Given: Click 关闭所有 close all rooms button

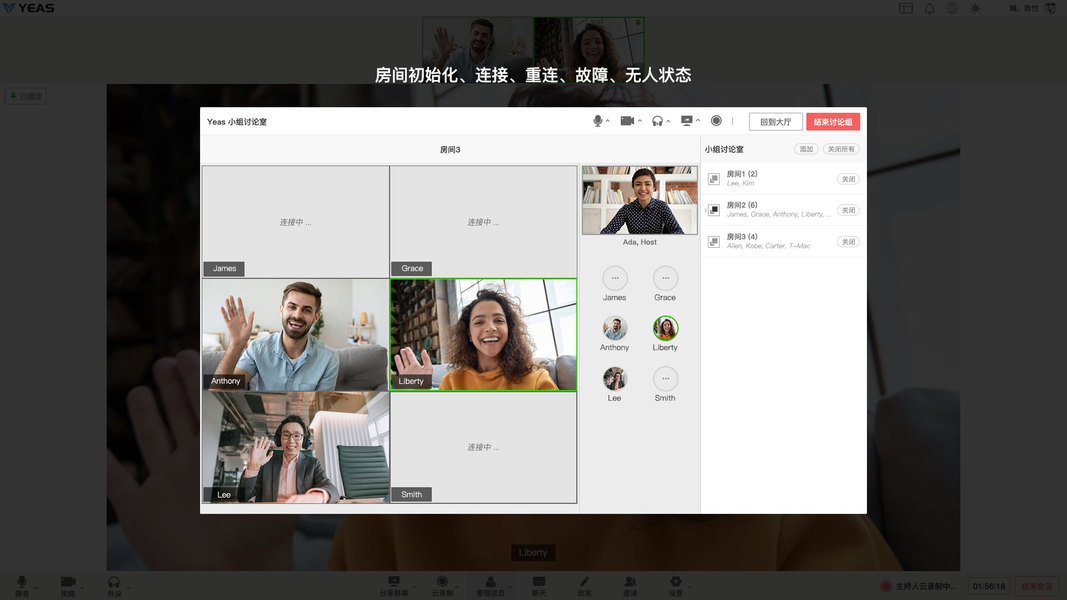Looking at the screenshot, I should pyautogui.click(x=841, y=149).
